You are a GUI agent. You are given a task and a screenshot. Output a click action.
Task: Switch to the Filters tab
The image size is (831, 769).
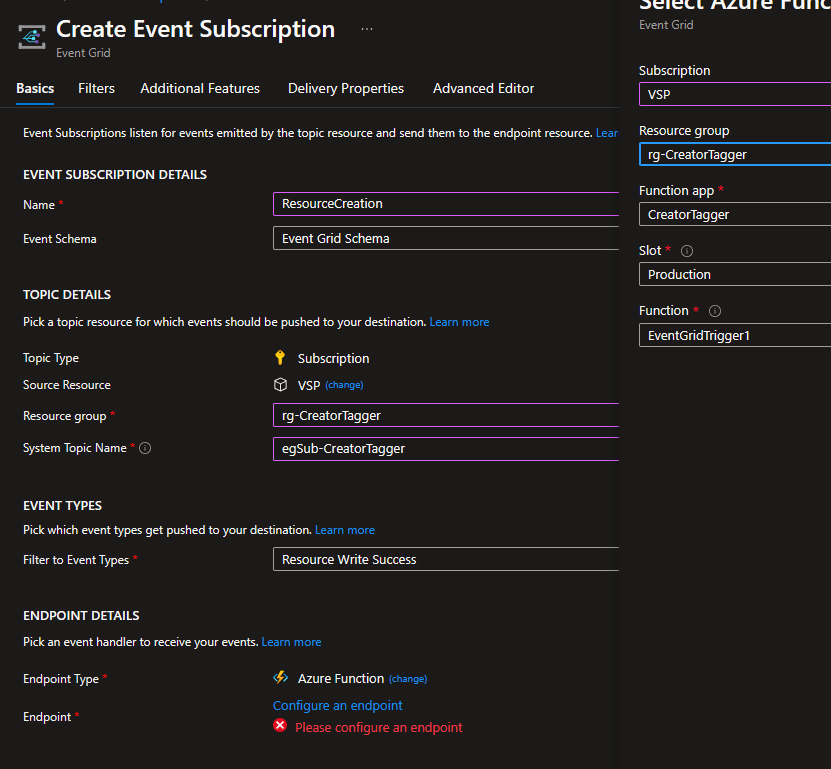tap(96, 88)
